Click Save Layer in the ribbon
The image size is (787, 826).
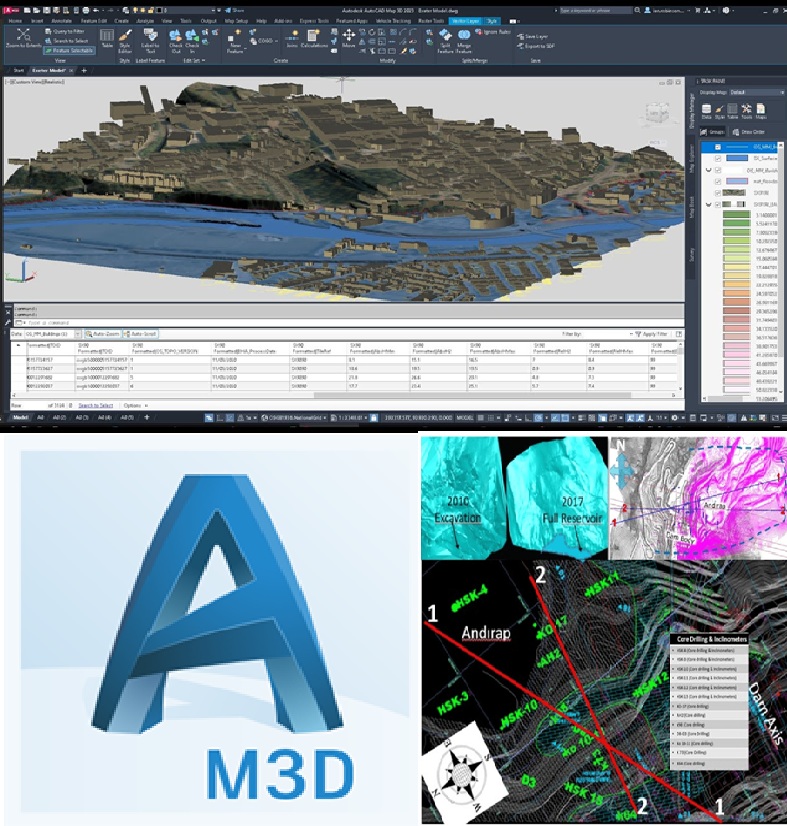[x=533, y=36]
